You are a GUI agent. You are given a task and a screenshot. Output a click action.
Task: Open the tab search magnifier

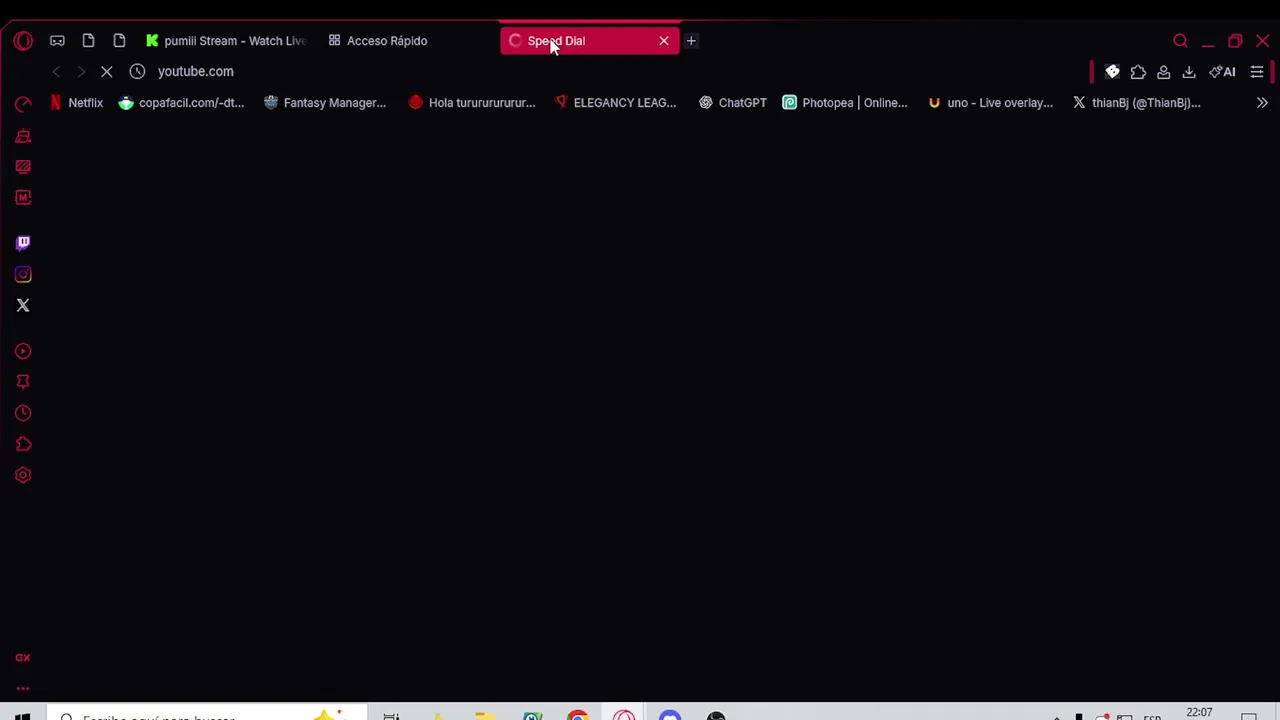[x=1181, y=41]
